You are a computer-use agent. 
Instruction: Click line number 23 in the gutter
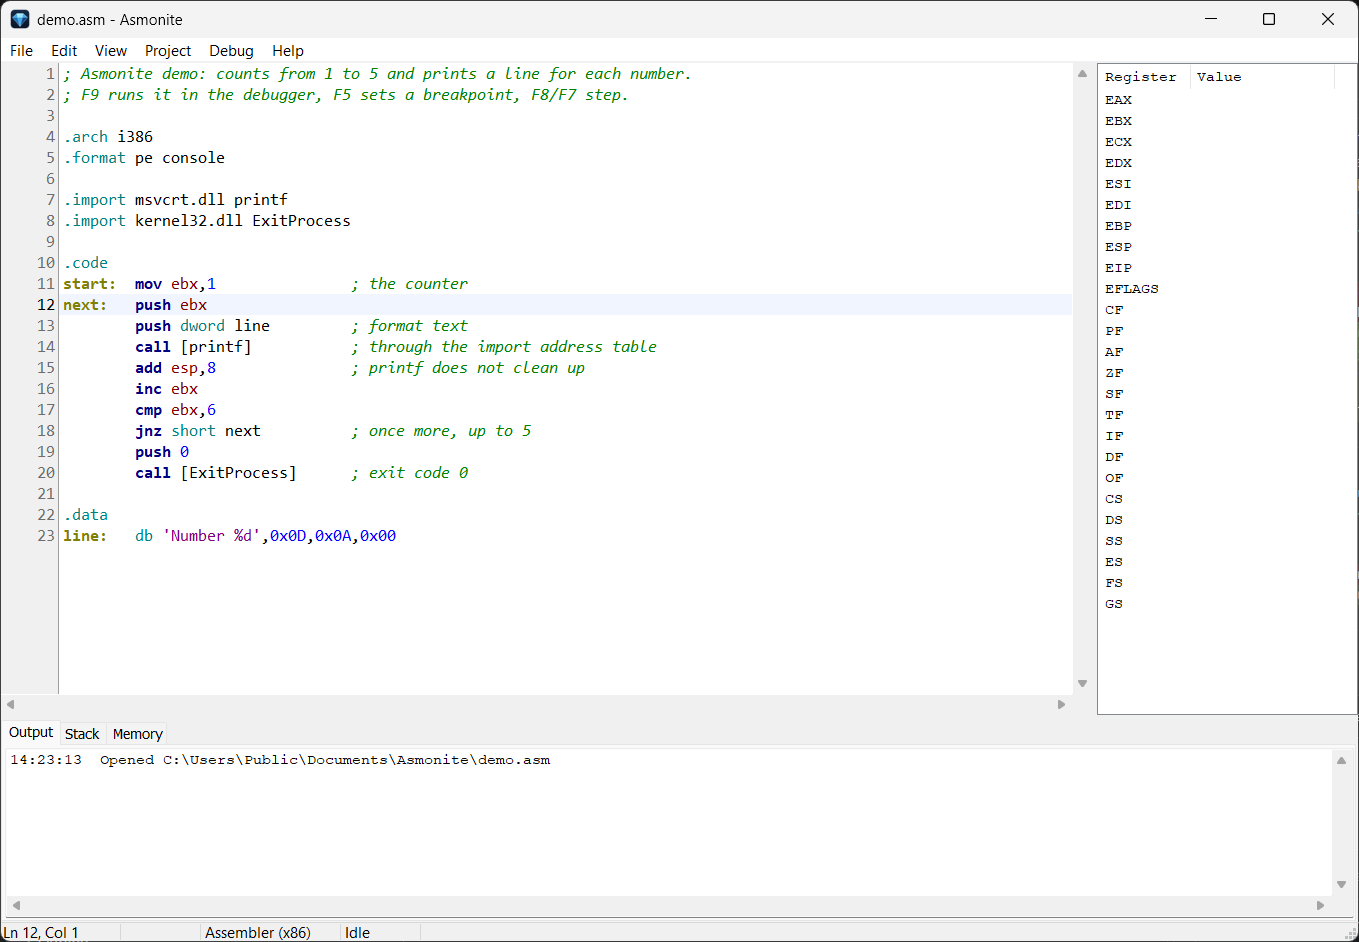coord(46,536)
